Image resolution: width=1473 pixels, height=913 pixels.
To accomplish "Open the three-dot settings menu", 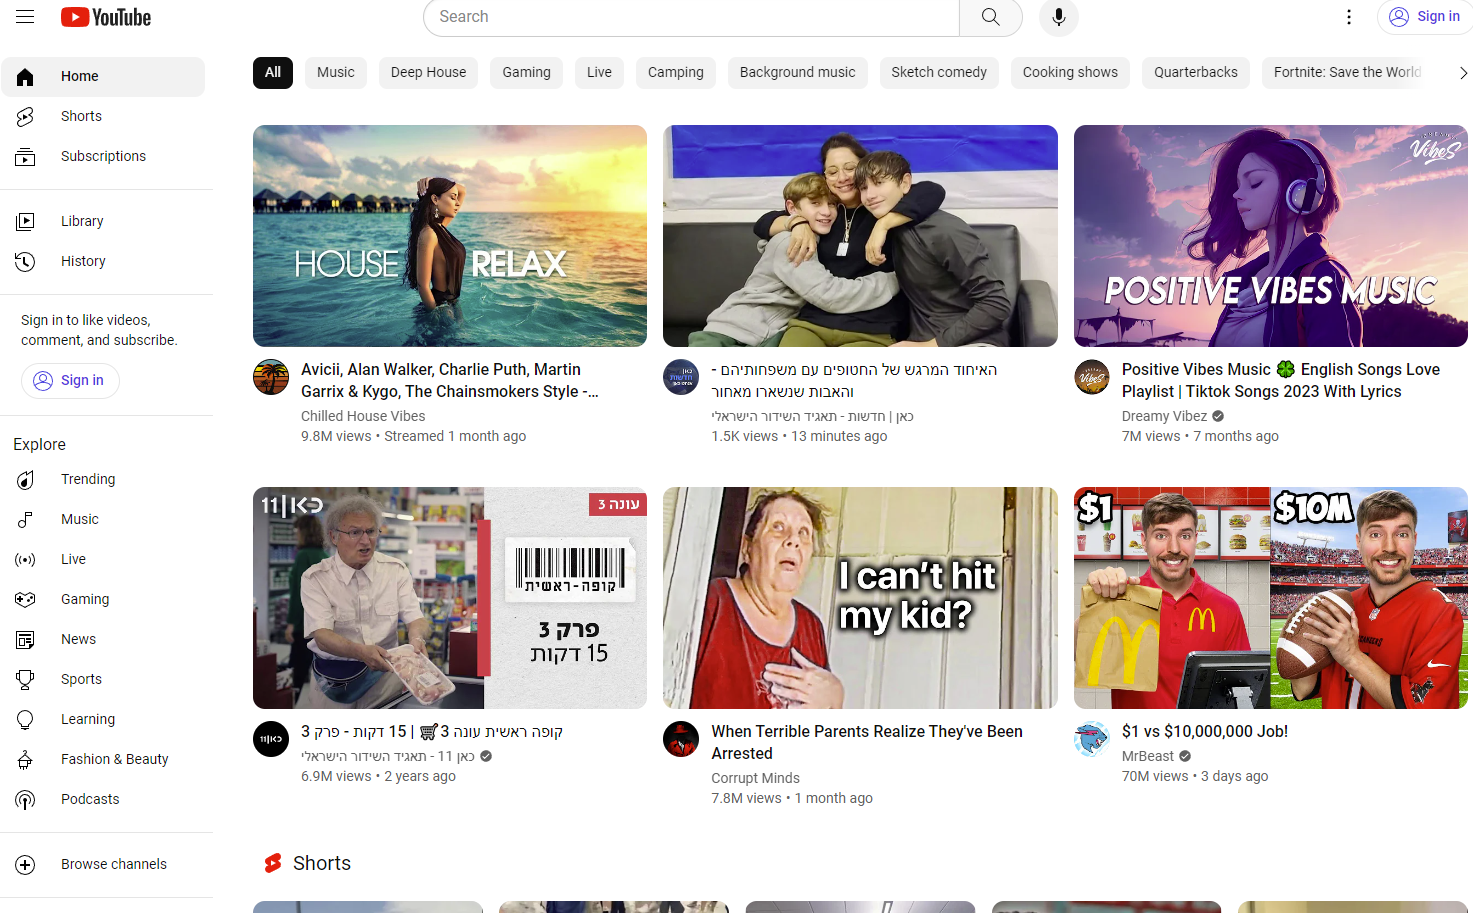I will [x=1348, y=17].
